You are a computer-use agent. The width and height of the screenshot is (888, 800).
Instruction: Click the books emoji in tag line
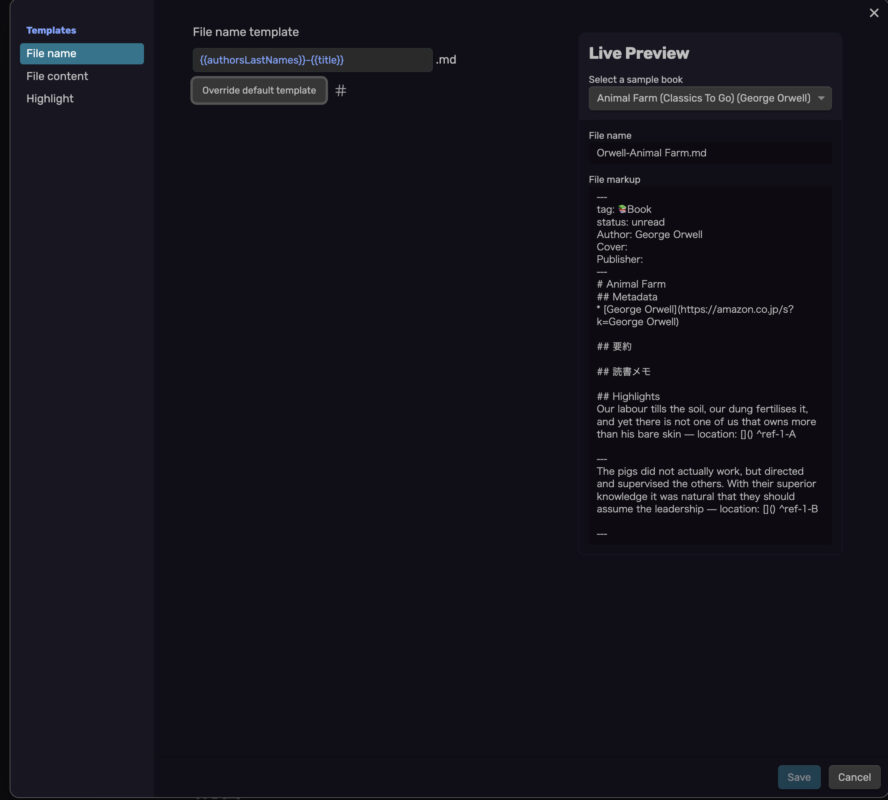[622, 210]
